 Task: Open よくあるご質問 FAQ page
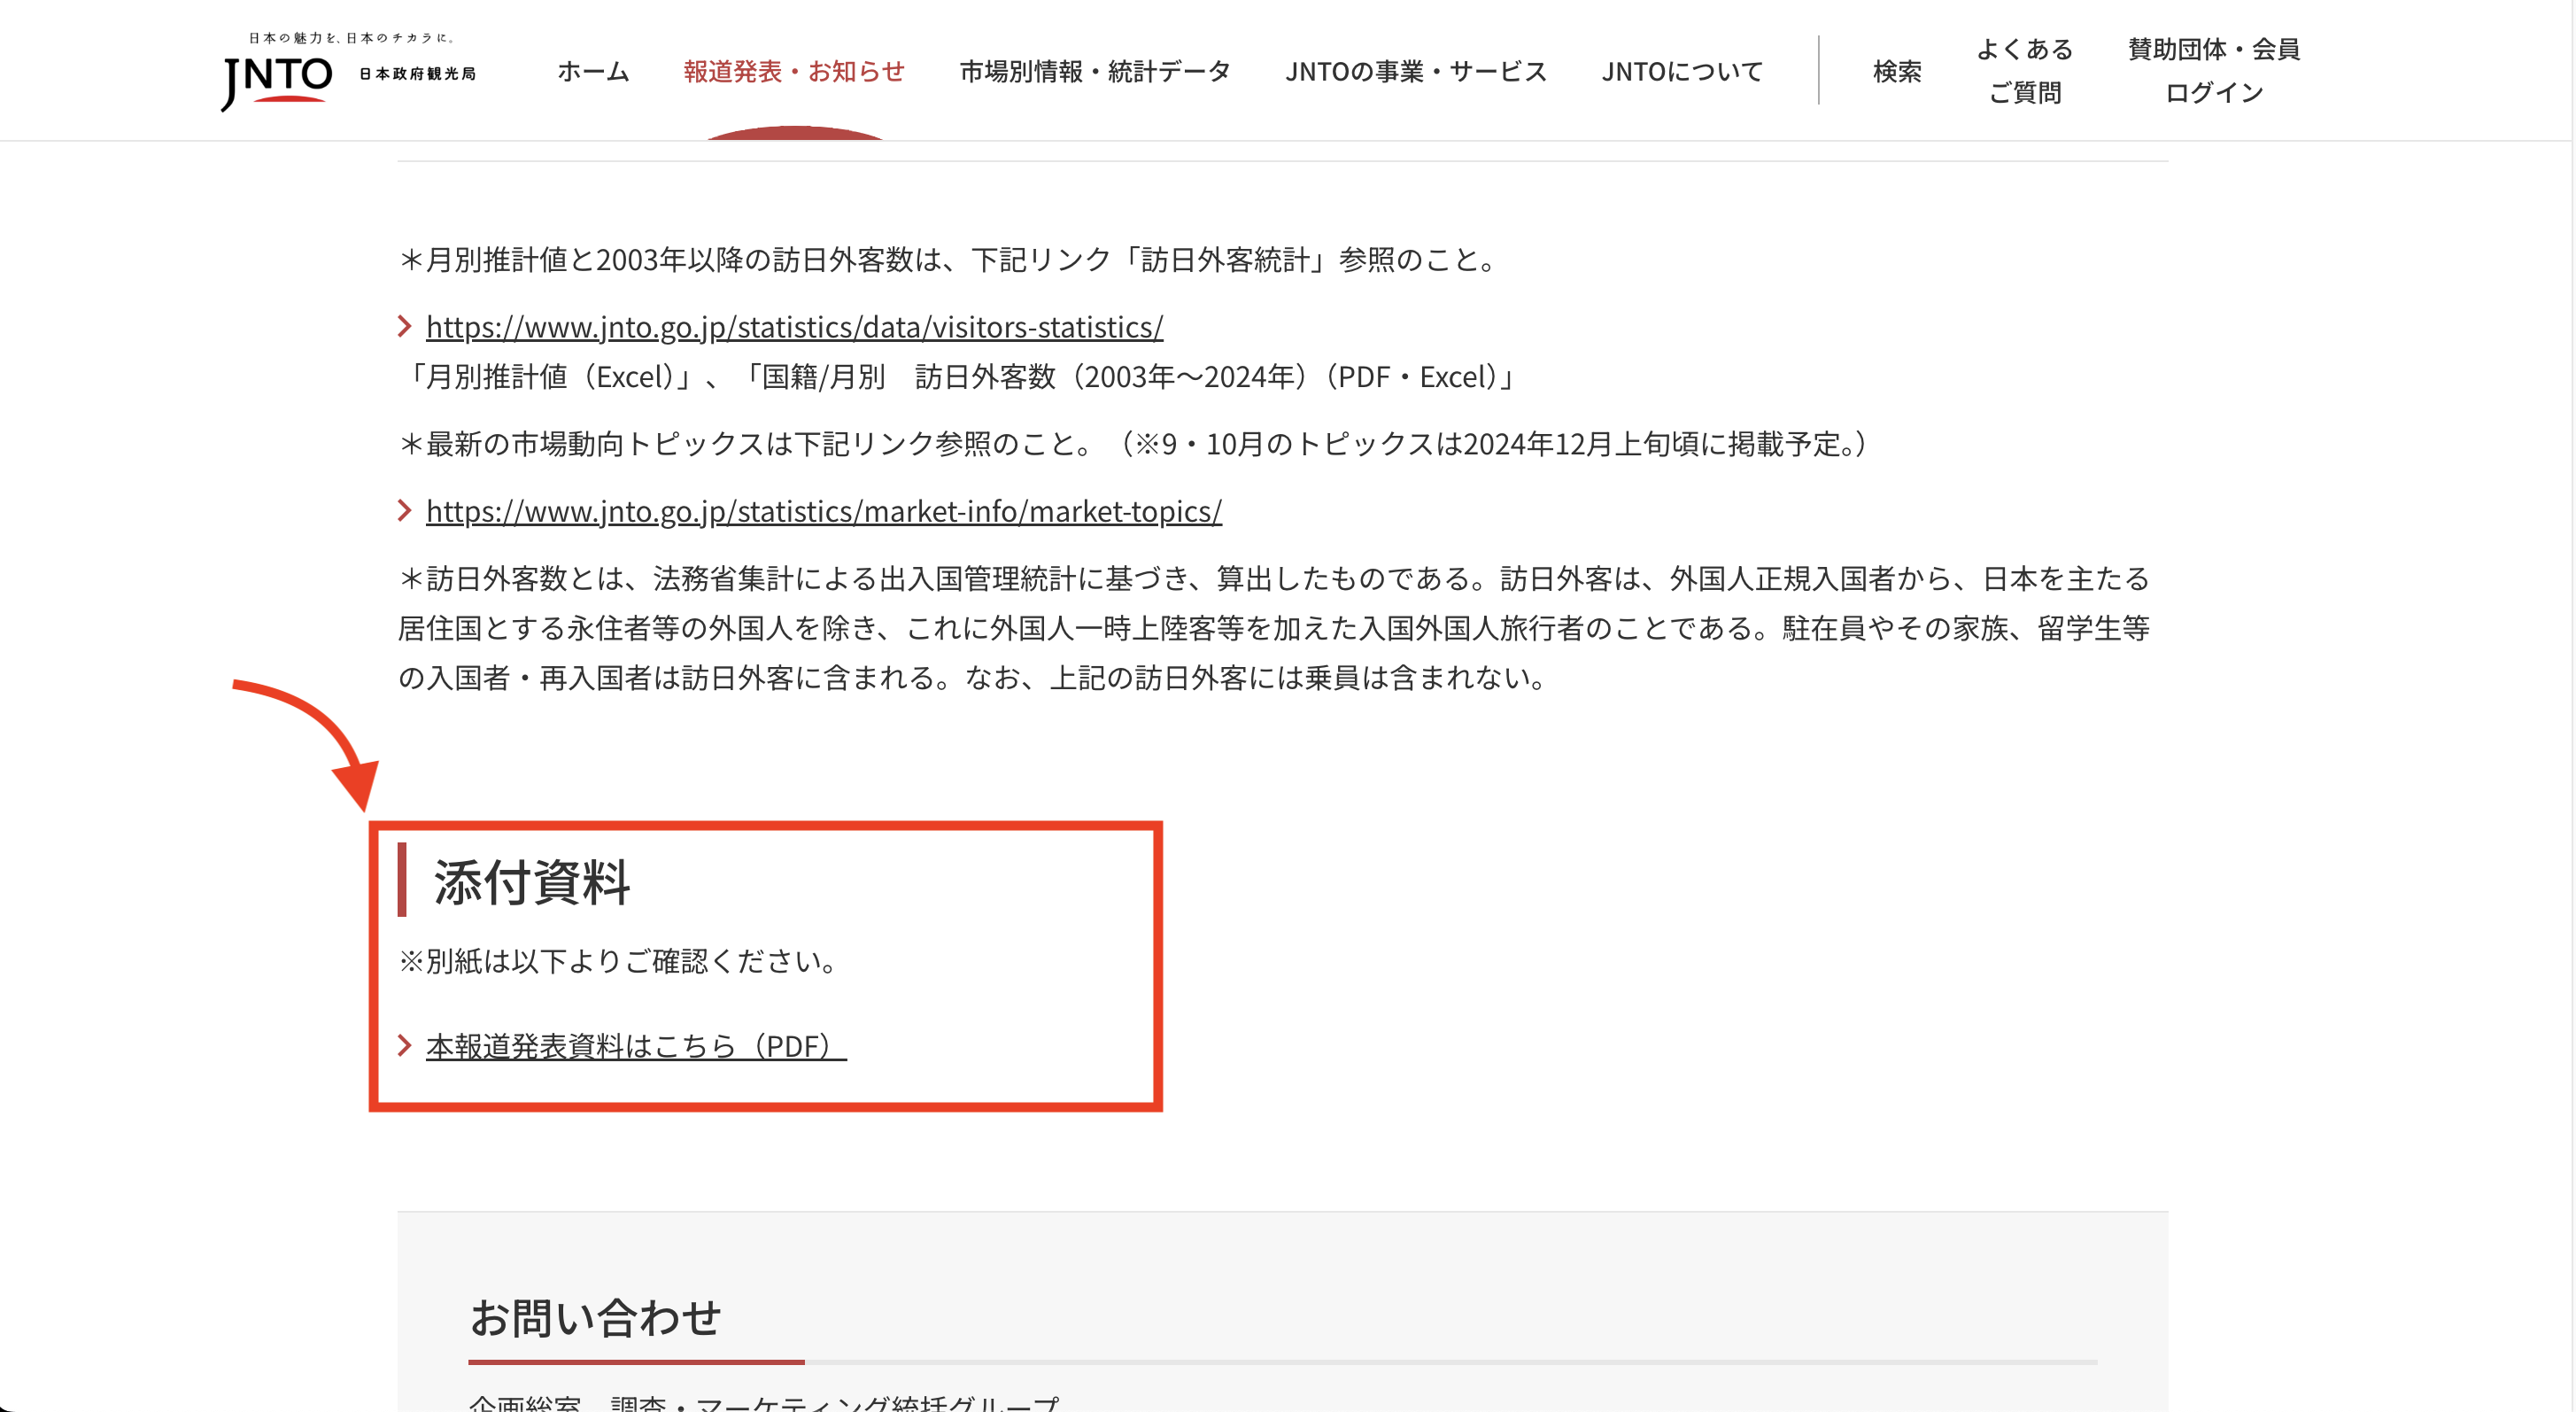click(2026, 70)
